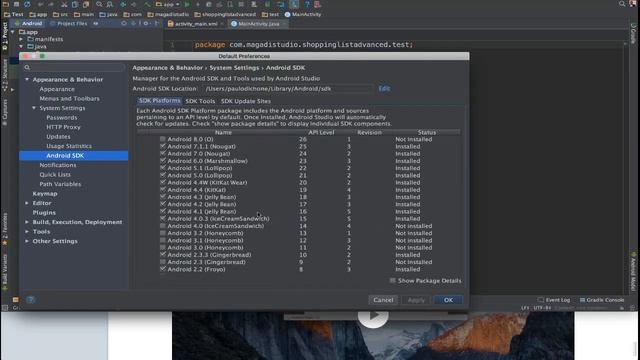Click the Paste toolbar icon

coord(86,4)
